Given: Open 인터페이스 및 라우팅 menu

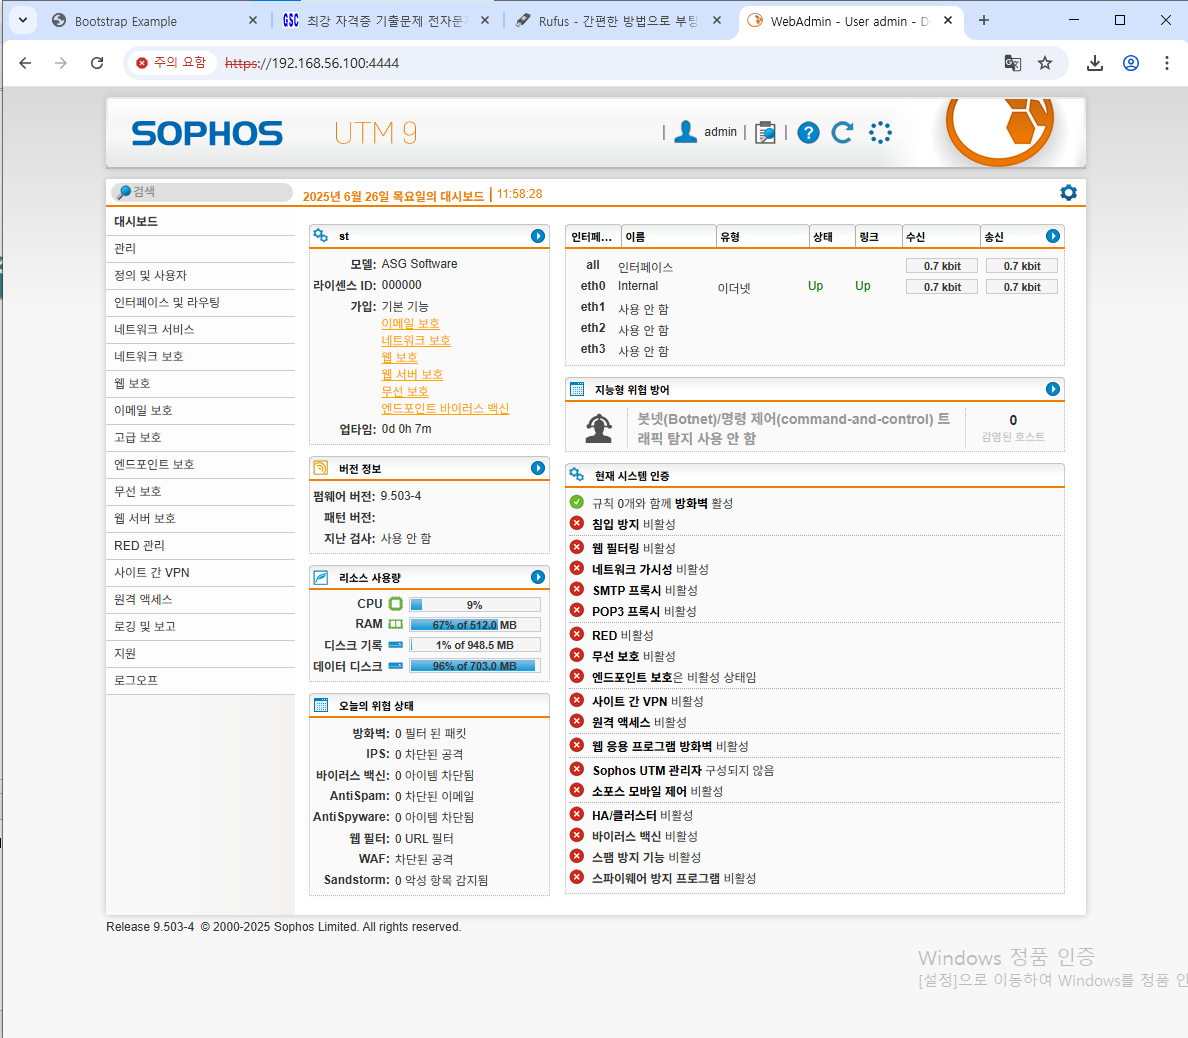Looking at the screenshot, I should 201,302.
